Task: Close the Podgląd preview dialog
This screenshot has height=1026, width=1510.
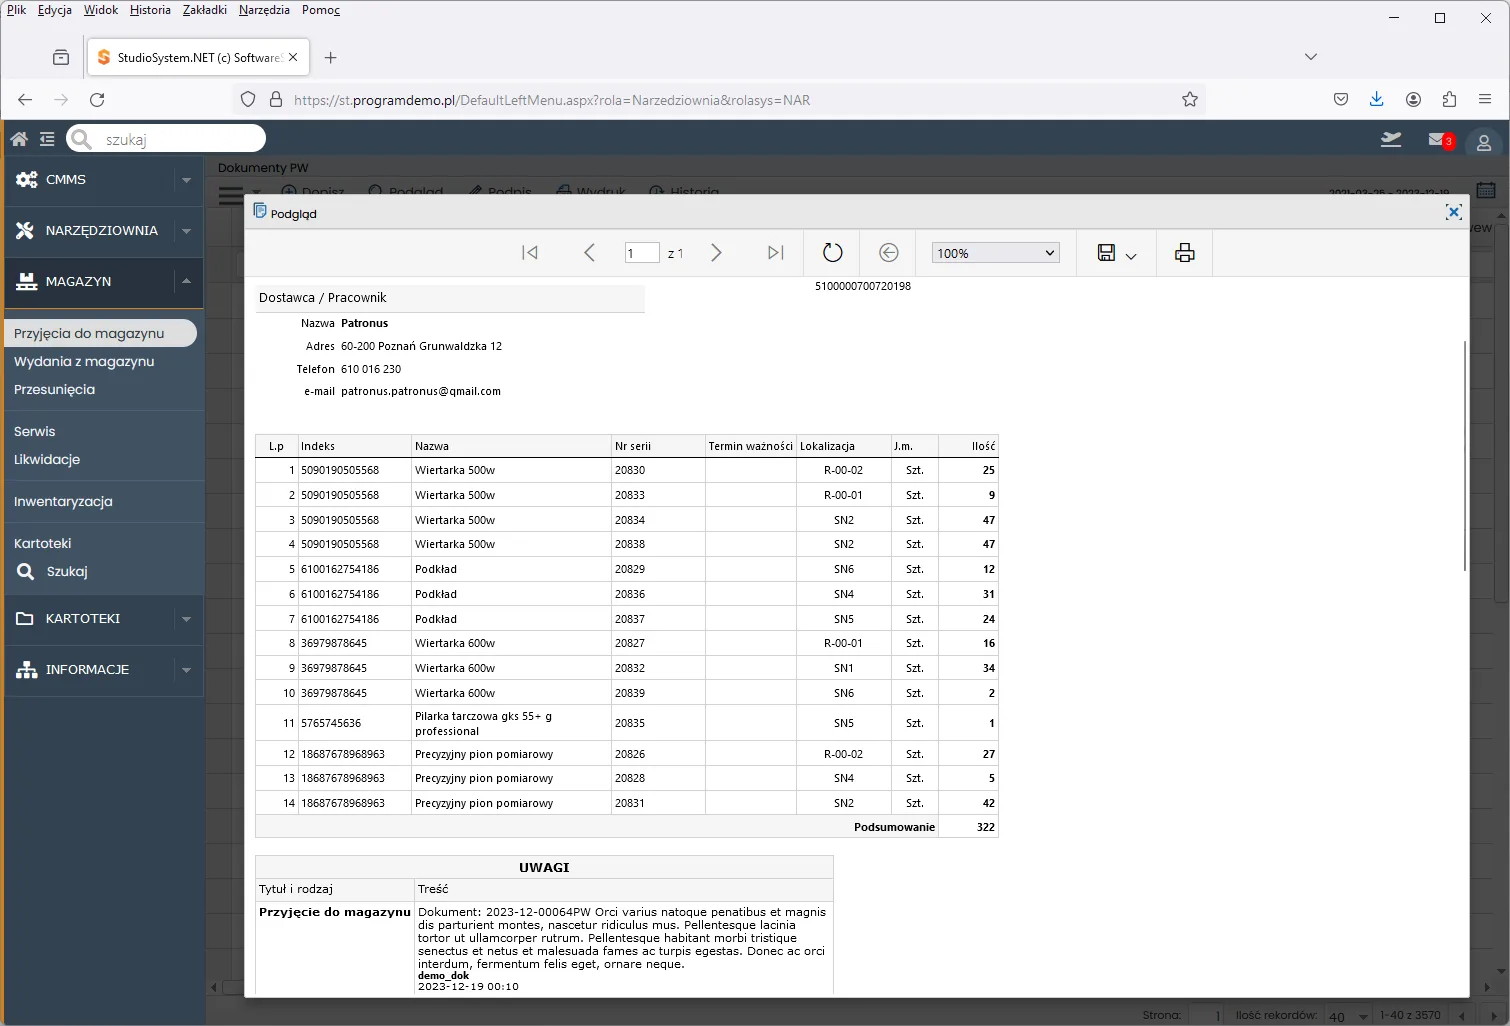Action: tap(1454, 212)
